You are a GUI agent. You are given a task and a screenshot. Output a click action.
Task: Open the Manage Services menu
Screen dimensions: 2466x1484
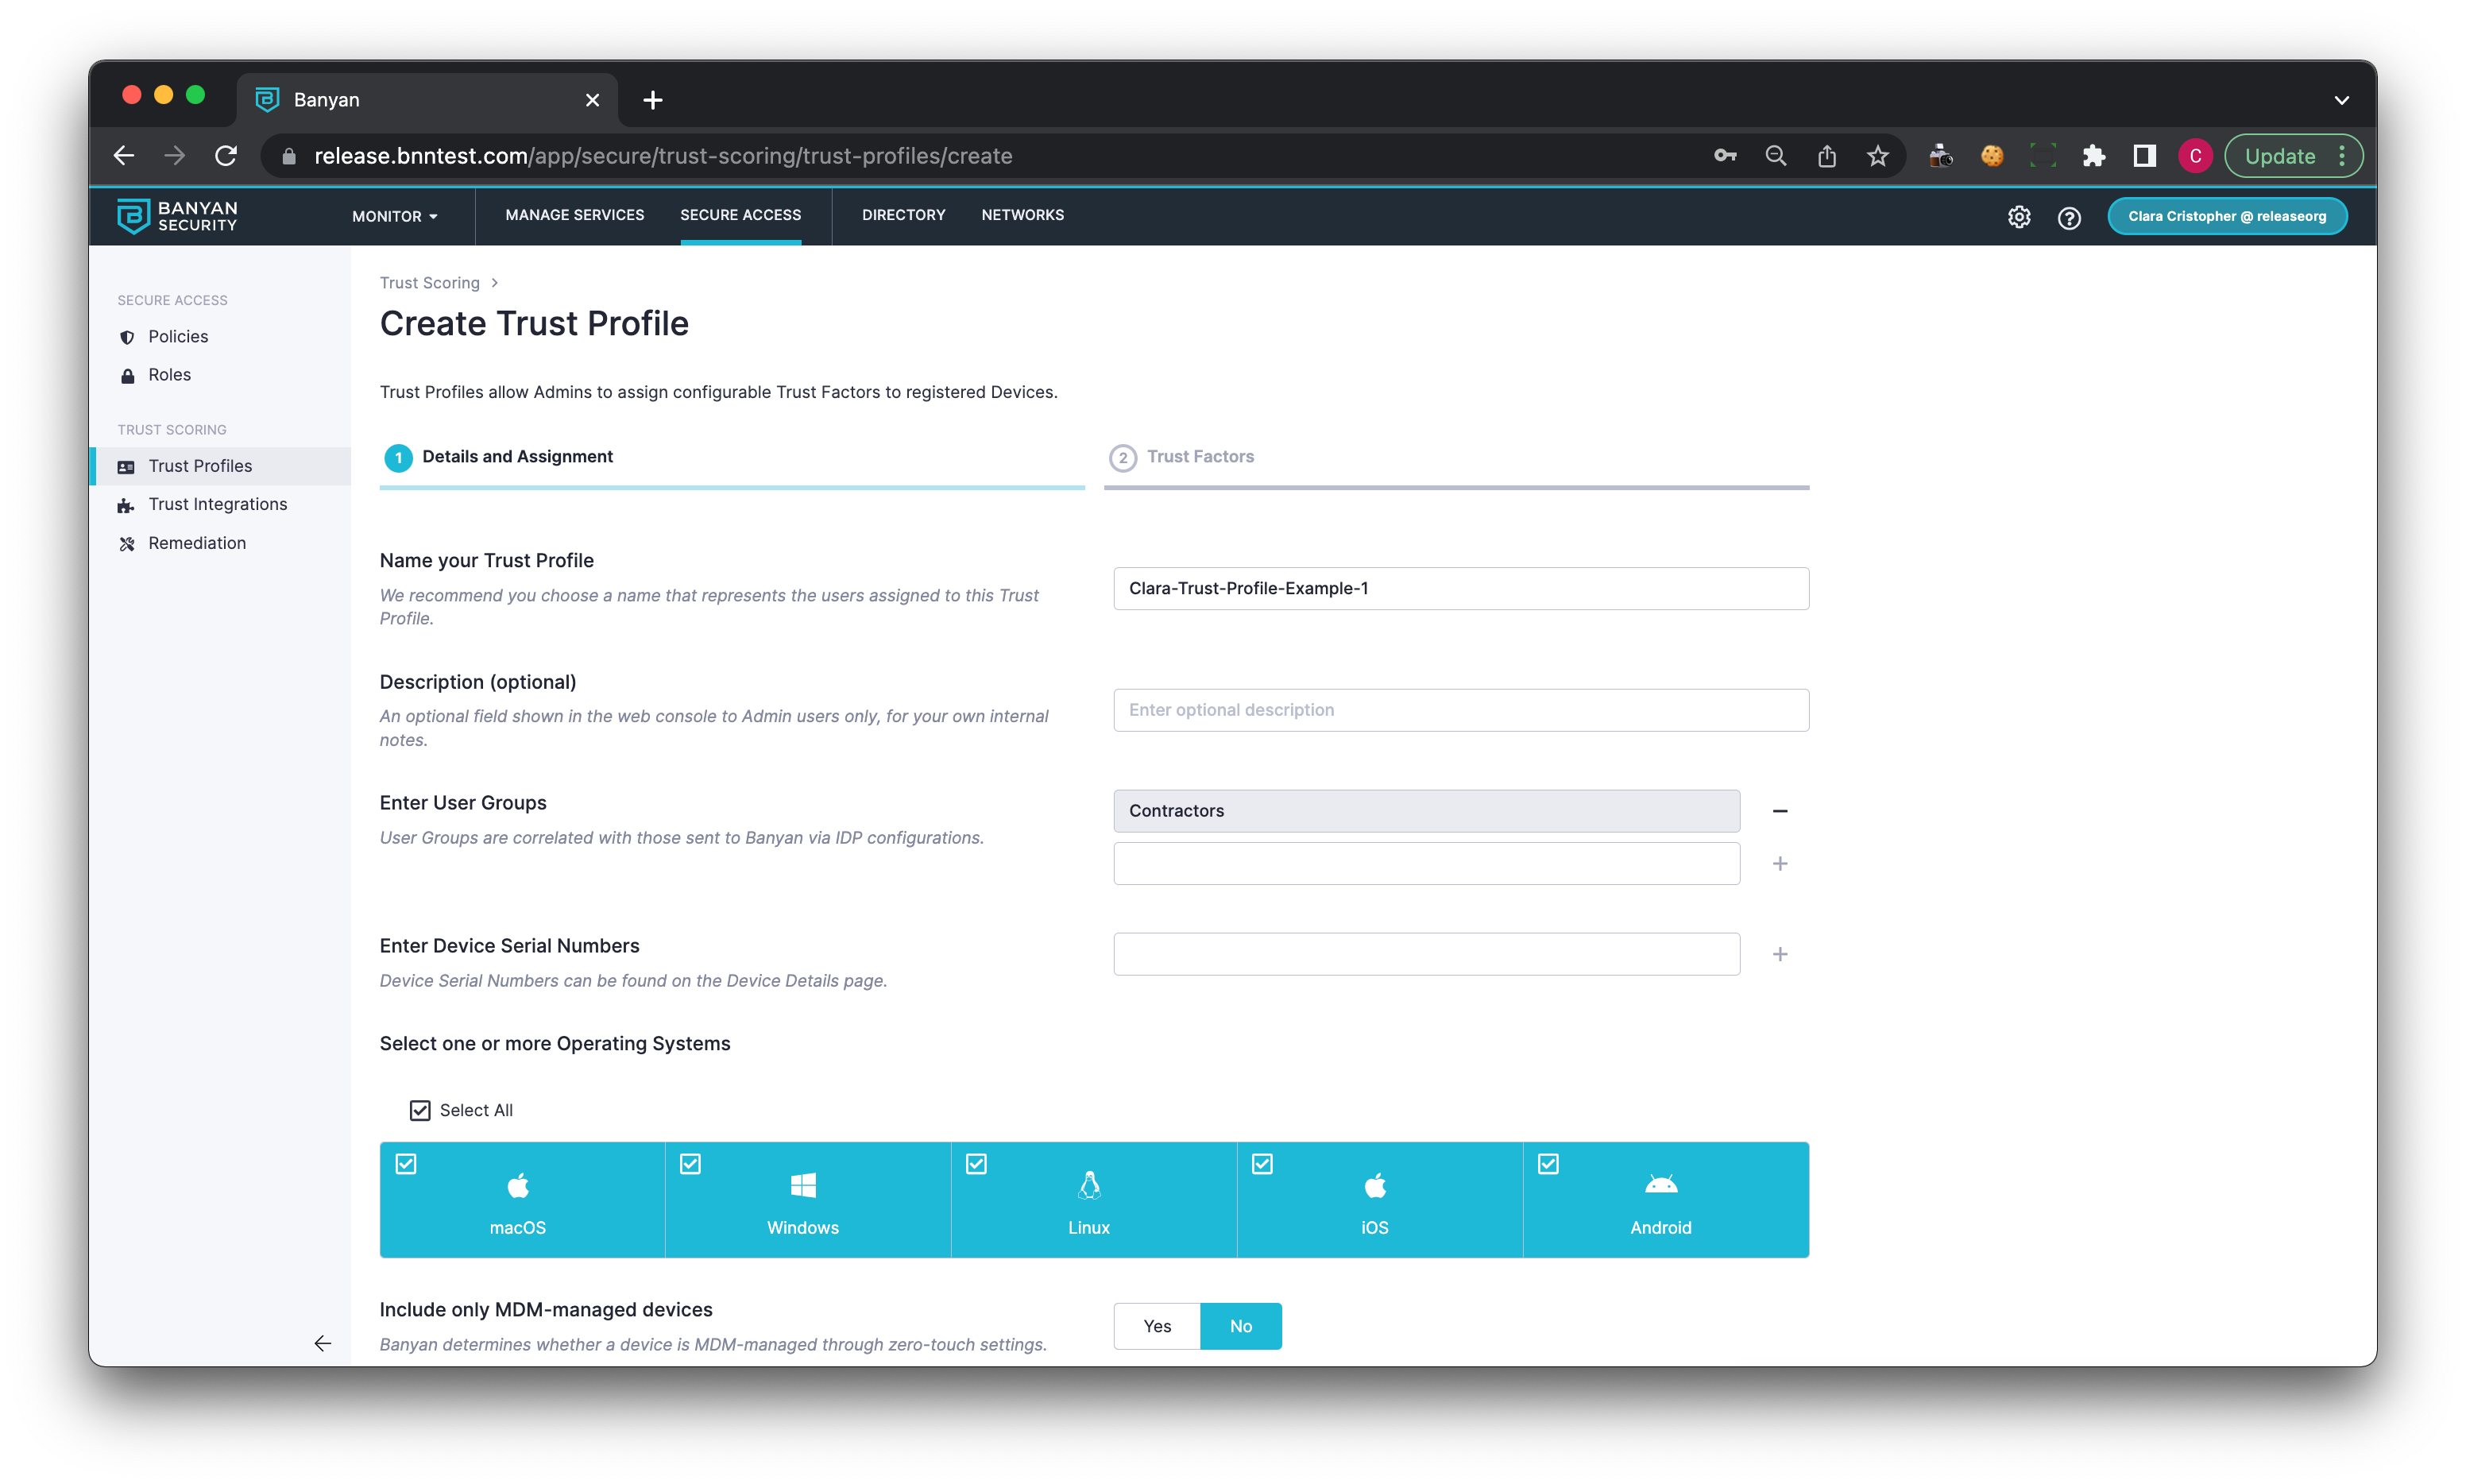[574, 215]
